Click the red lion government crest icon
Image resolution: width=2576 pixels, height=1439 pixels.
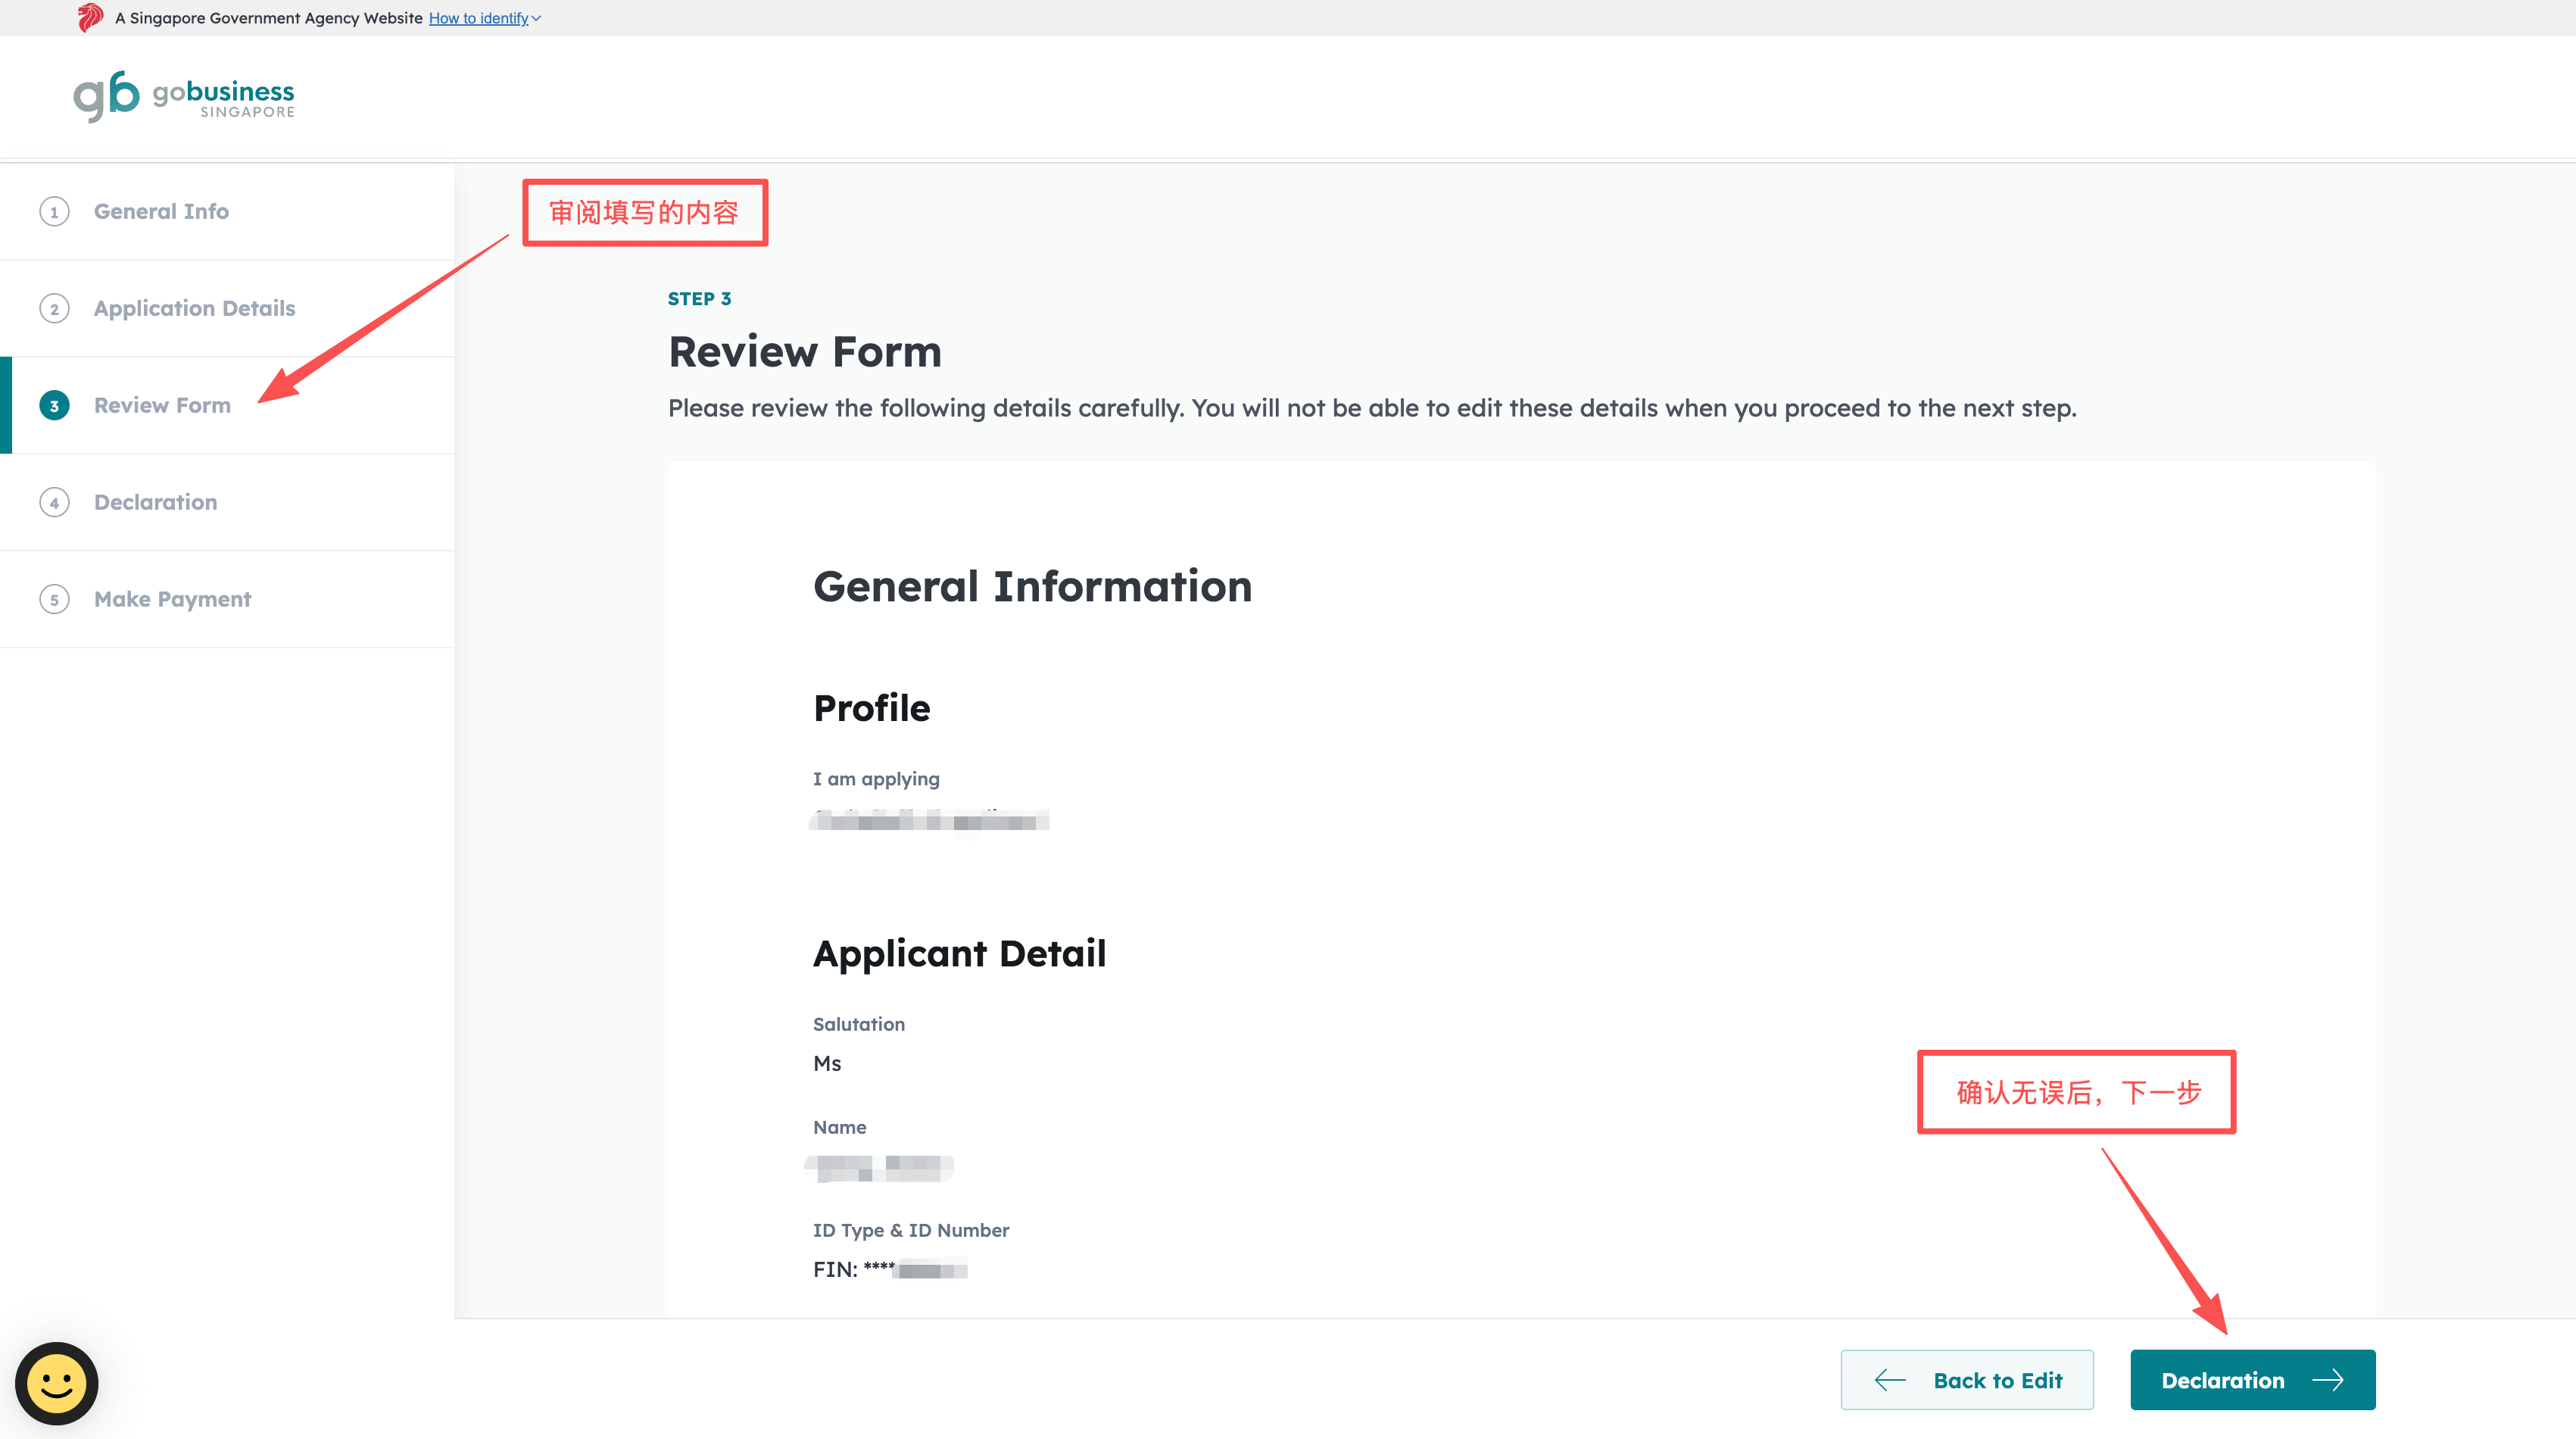pos(90,17)
